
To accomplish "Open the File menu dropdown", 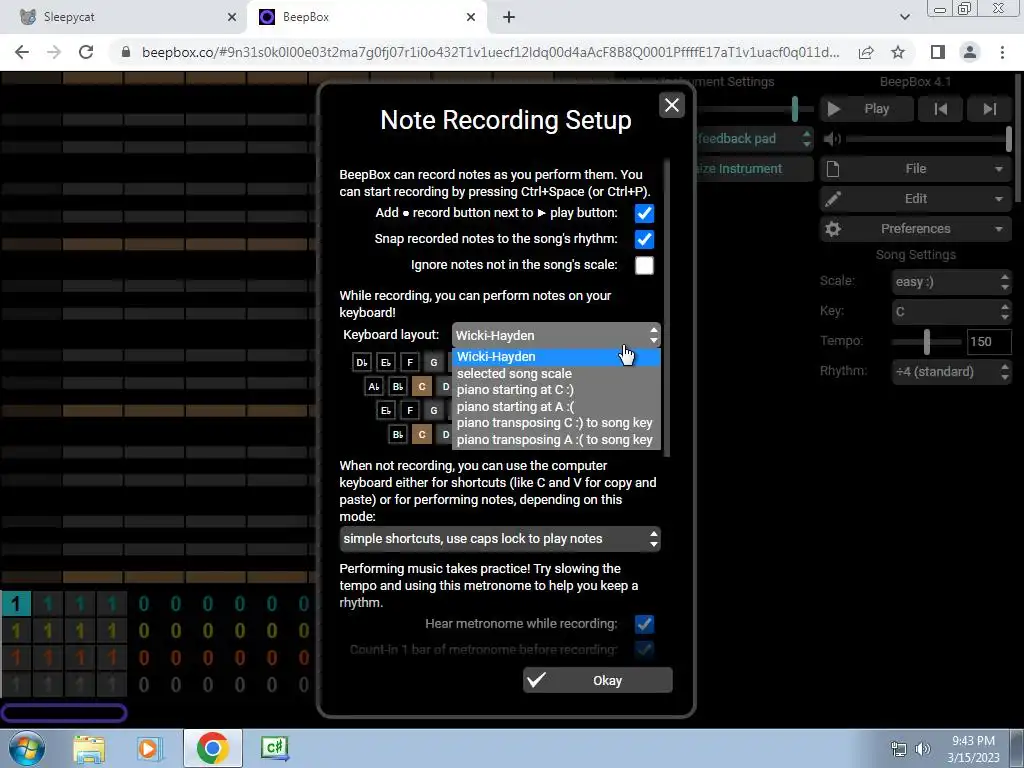I will (x=916, y=168).
